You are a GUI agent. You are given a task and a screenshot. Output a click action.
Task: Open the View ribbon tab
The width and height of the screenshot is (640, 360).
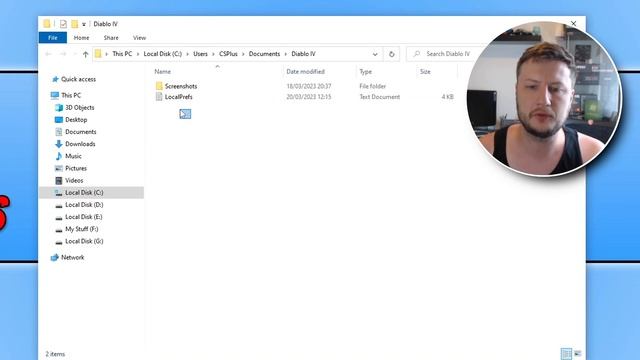pos(139,38)
